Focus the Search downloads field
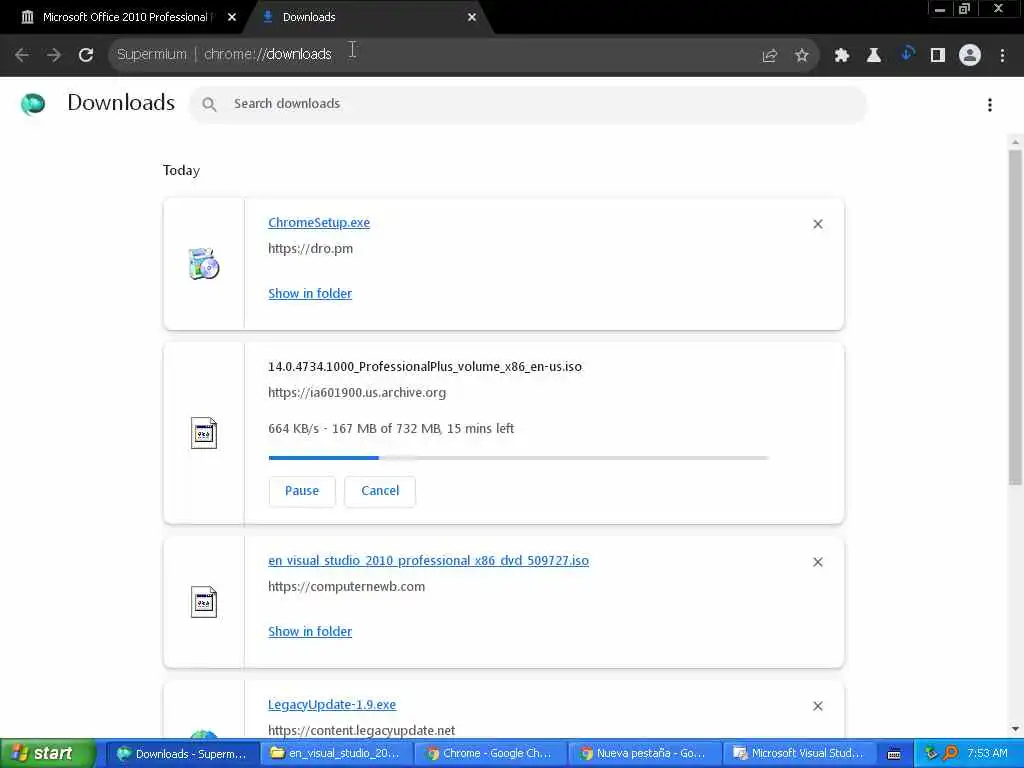Image resolution: width=1024 pixels, height=768 pixels. point(528,104)
